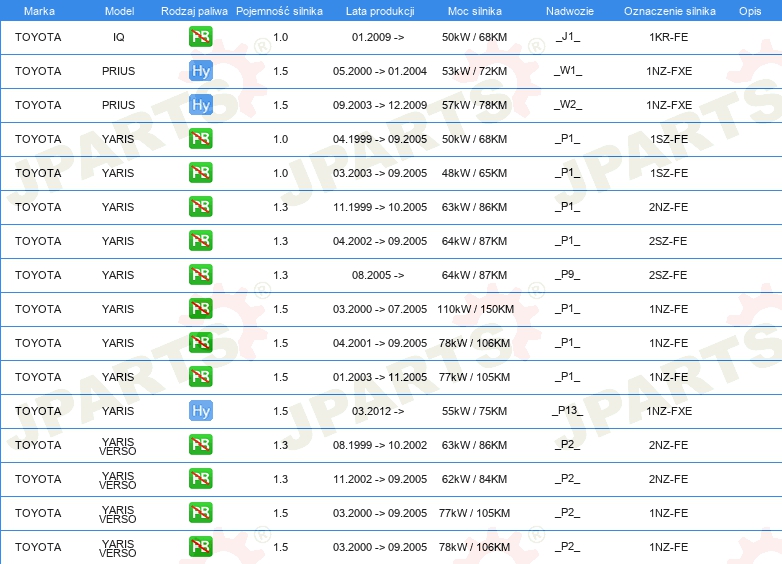Select power value 57kW / 78KM

[x=474, y=105]
